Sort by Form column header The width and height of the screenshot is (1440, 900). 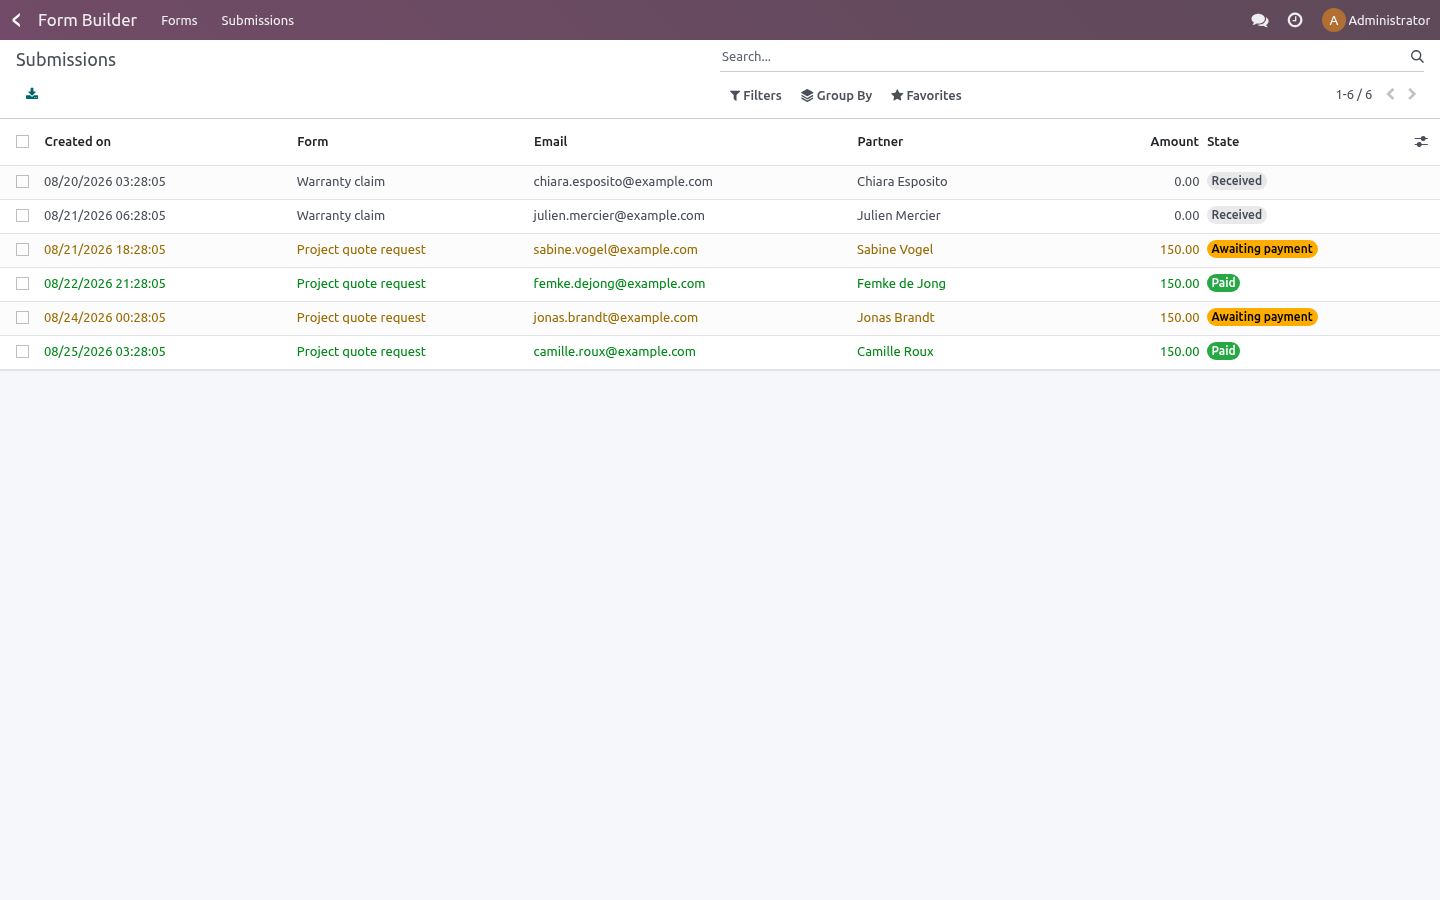pos(312,142)
